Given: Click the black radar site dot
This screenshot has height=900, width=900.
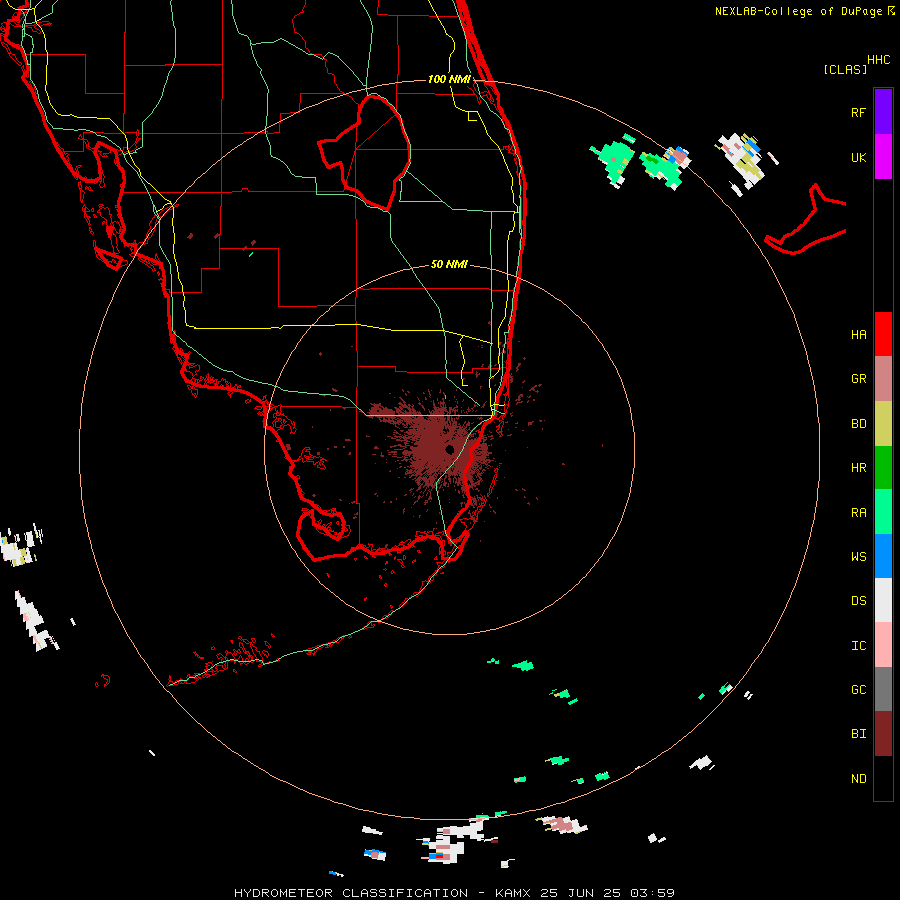Looking at the screenshot, I should pyautogui.click(x=449, y=449).
